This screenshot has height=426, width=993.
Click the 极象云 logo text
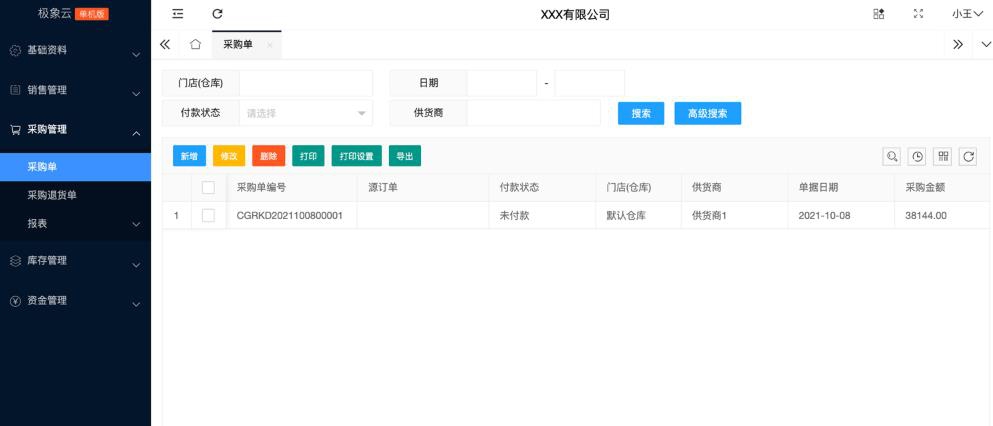55,14
